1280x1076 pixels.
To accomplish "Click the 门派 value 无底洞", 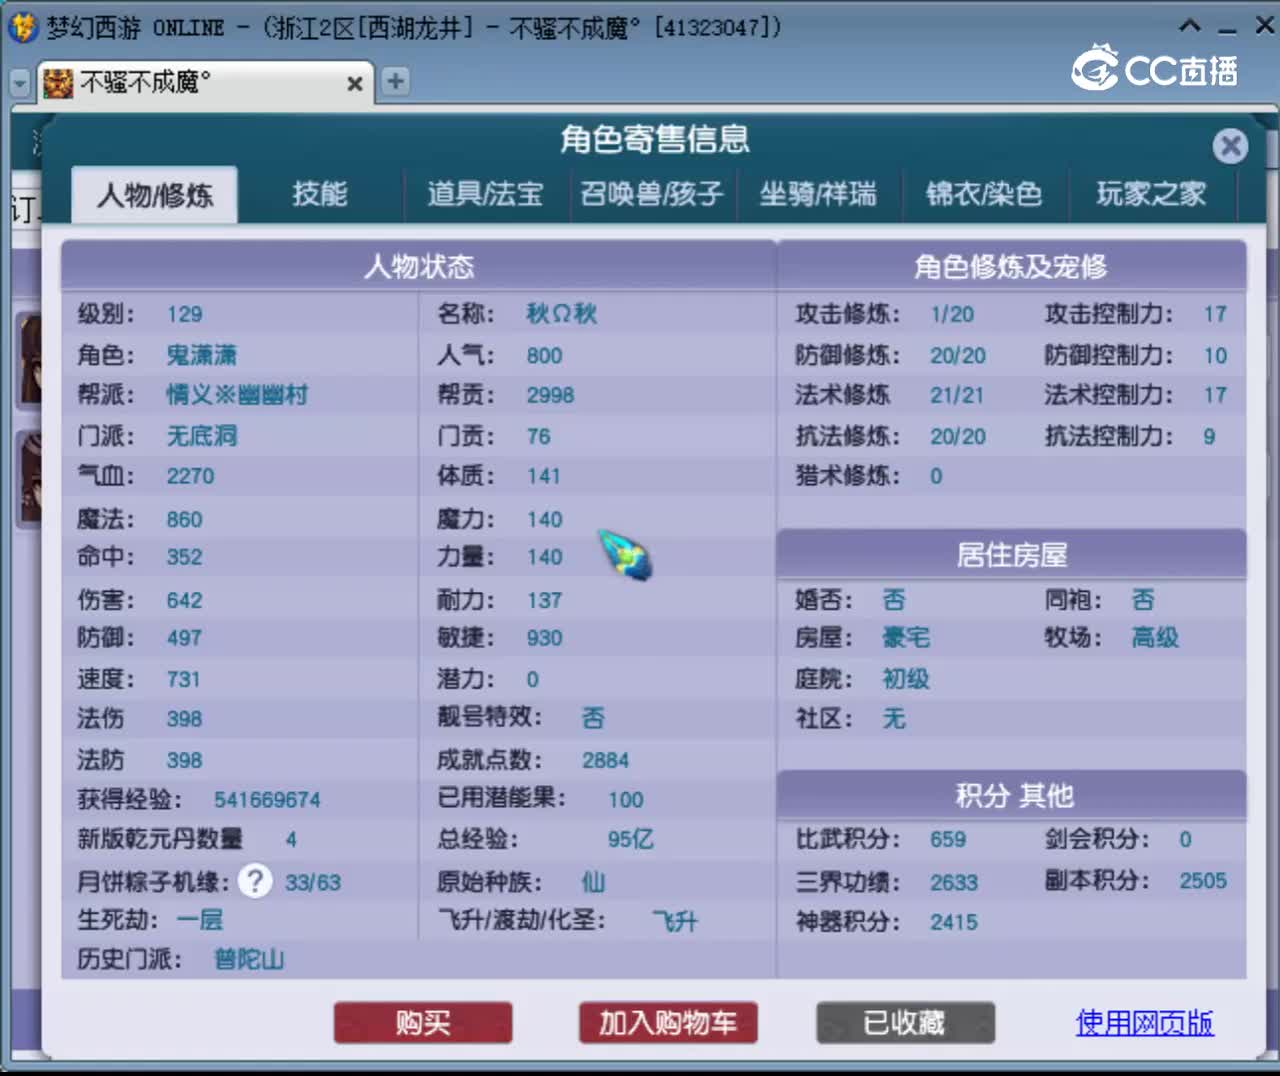I will (202, 436).
